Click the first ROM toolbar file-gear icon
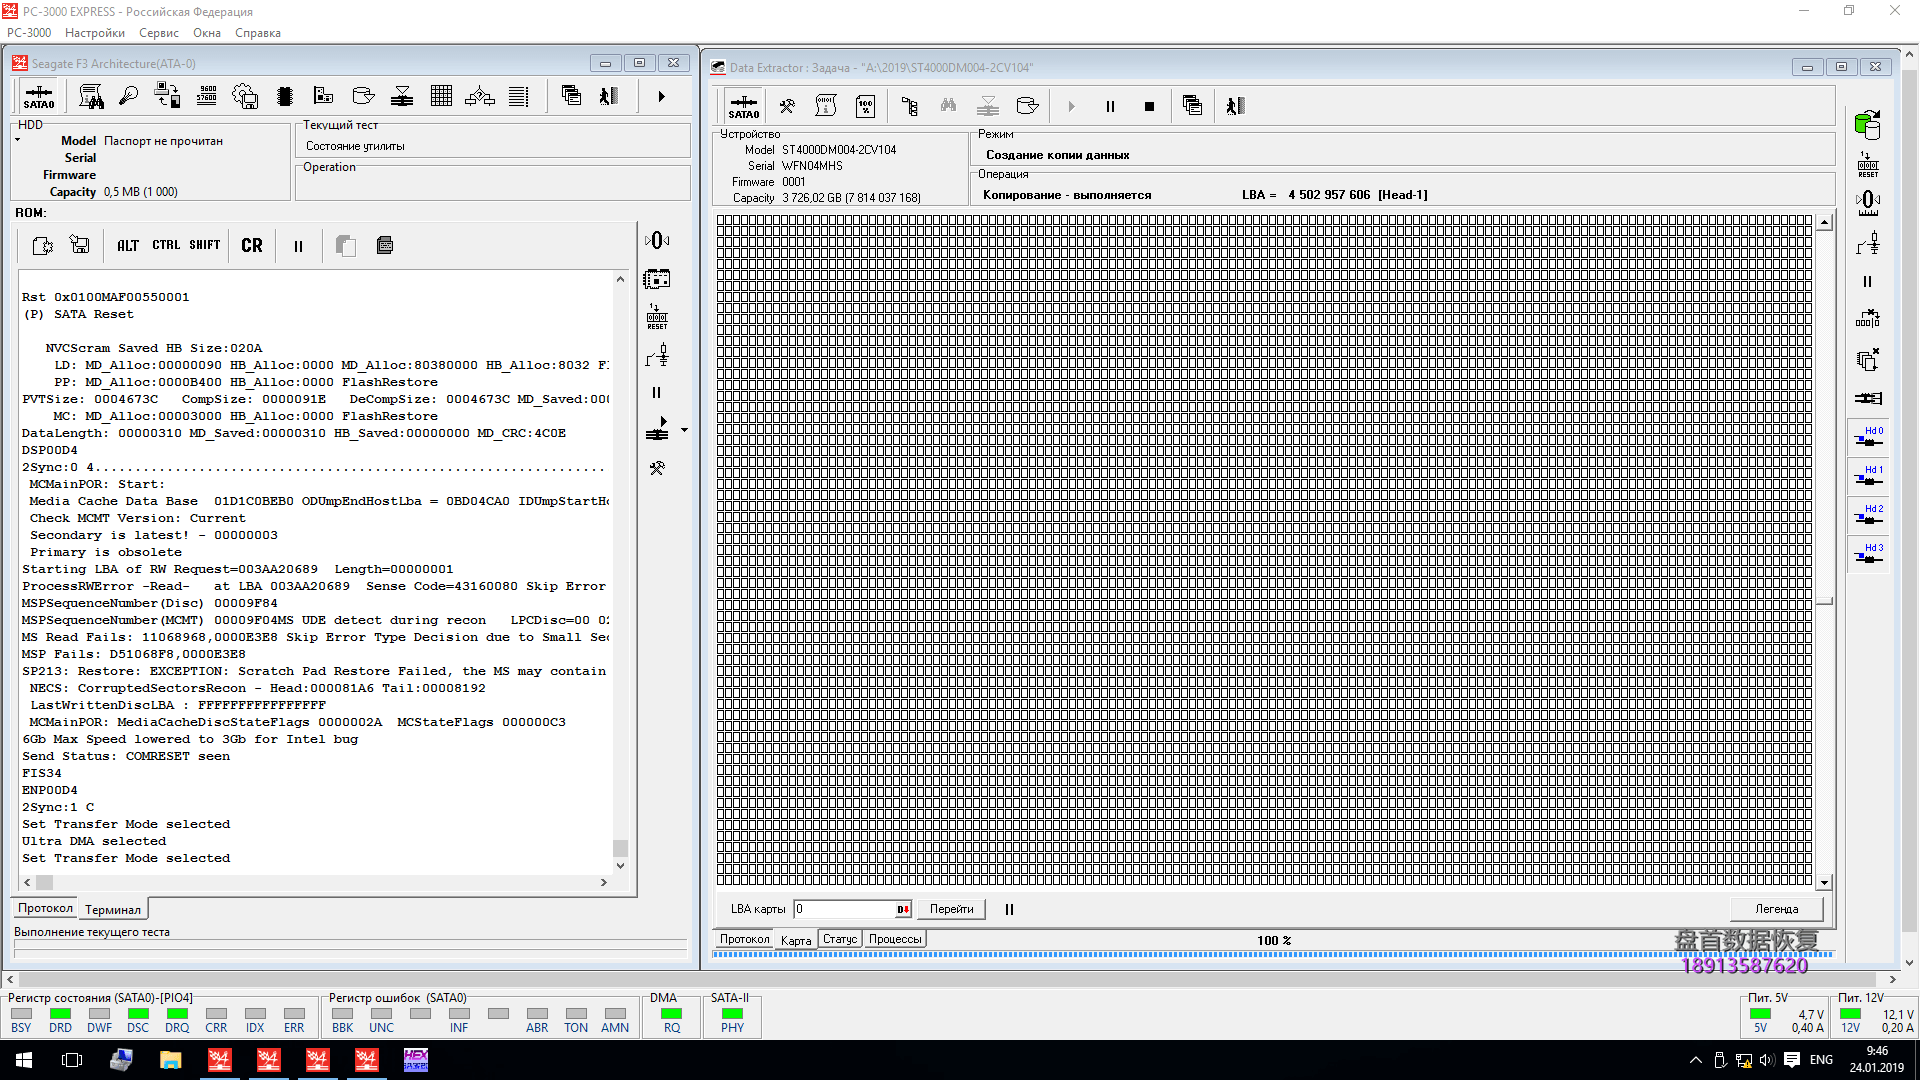This screenshot has height=1080, width=1920. [42, 245]
